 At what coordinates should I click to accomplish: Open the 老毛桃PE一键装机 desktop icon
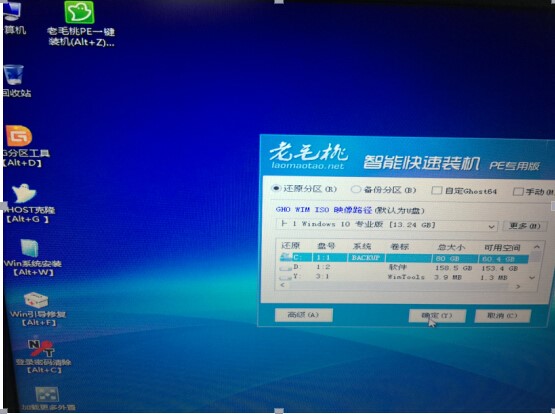click(x=80, y=24)
